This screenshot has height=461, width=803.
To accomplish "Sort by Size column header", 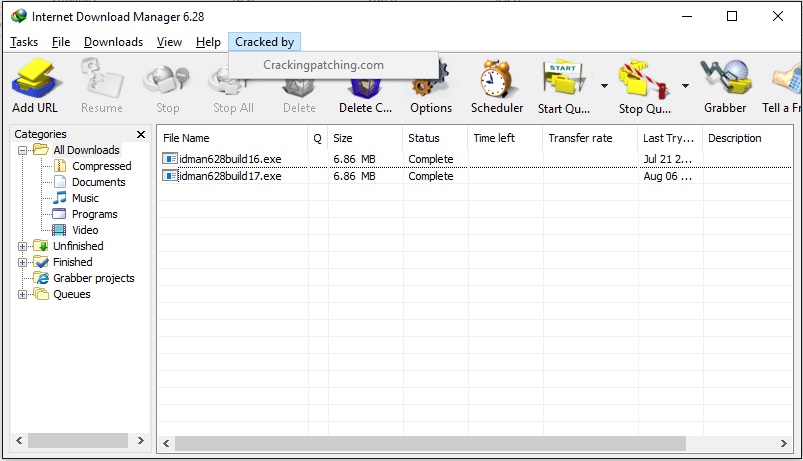I will pos(365,138).
